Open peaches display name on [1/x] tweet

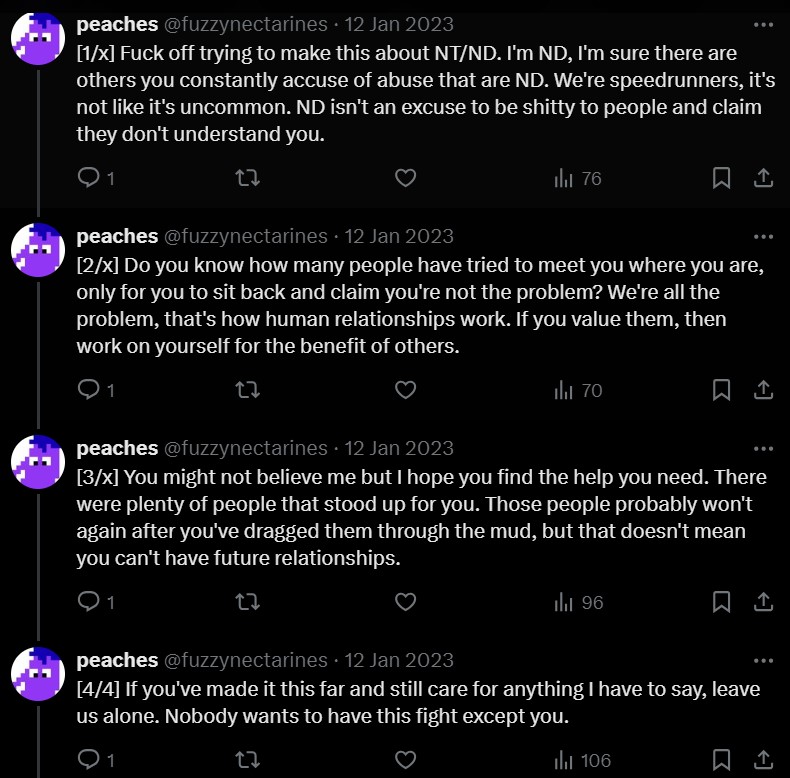click(x=117, y=24)
